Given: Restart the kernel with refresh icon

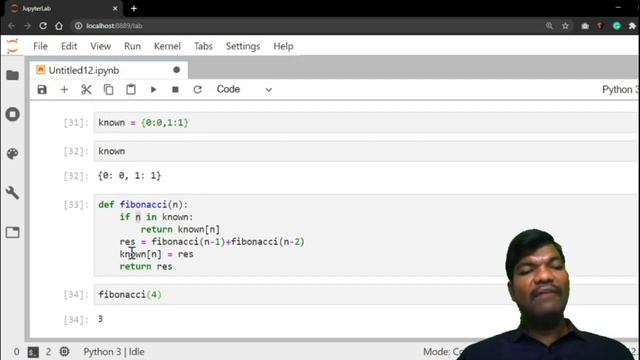Looking at the screenshot, I should 198,89.
